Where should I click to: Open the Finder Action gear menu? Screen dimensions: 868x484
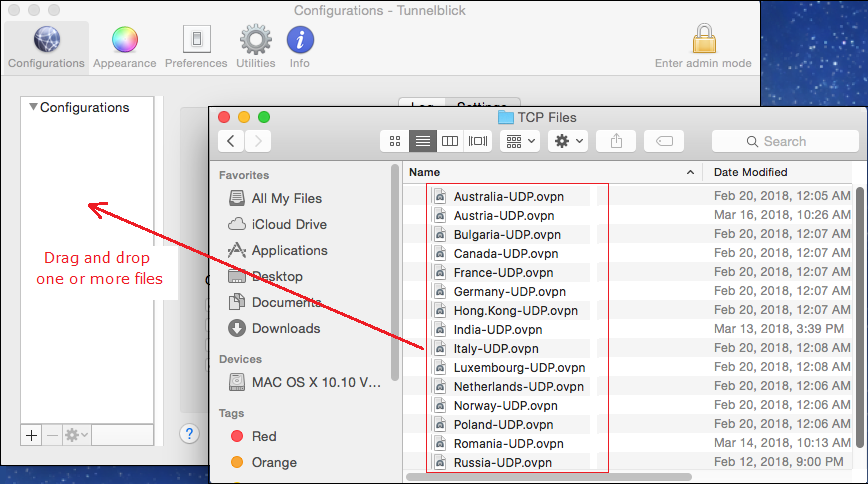click(568, 141)
